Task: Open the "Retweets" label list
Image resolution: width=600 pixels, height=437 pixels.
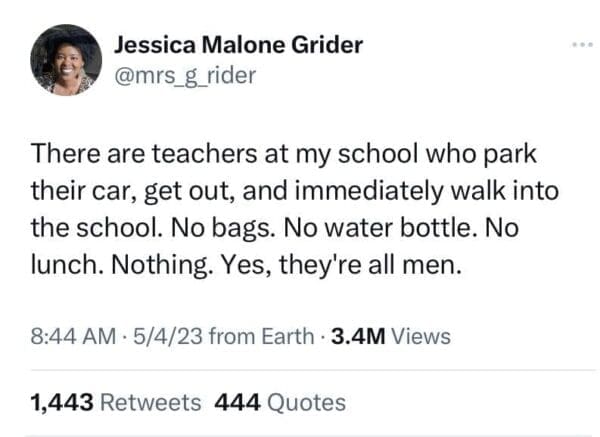Action: pos(151,402)
